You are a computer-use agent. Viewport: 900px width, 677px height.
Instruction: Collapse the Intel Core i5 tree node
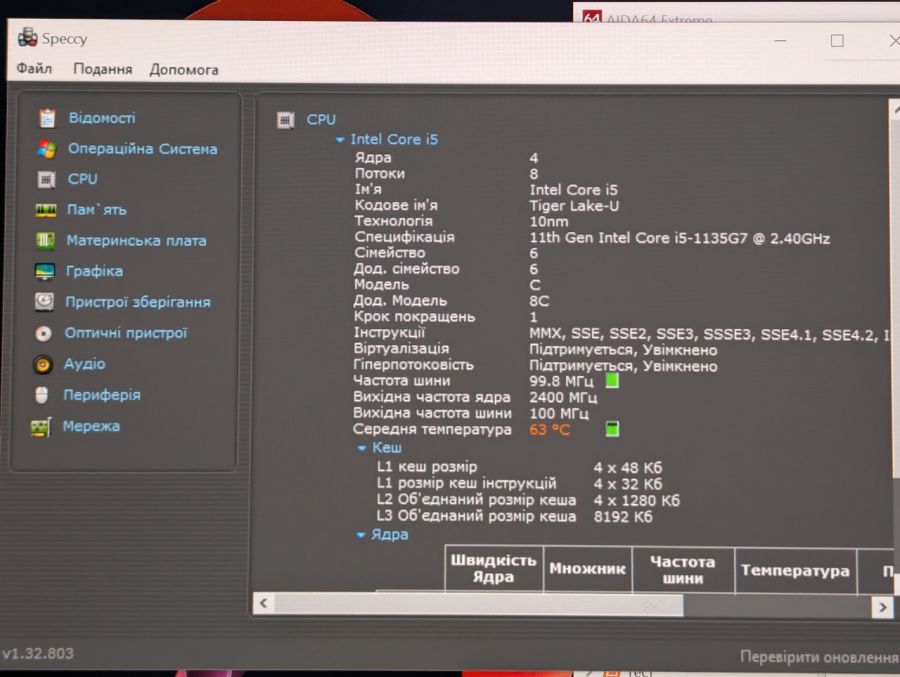point(340,140)
